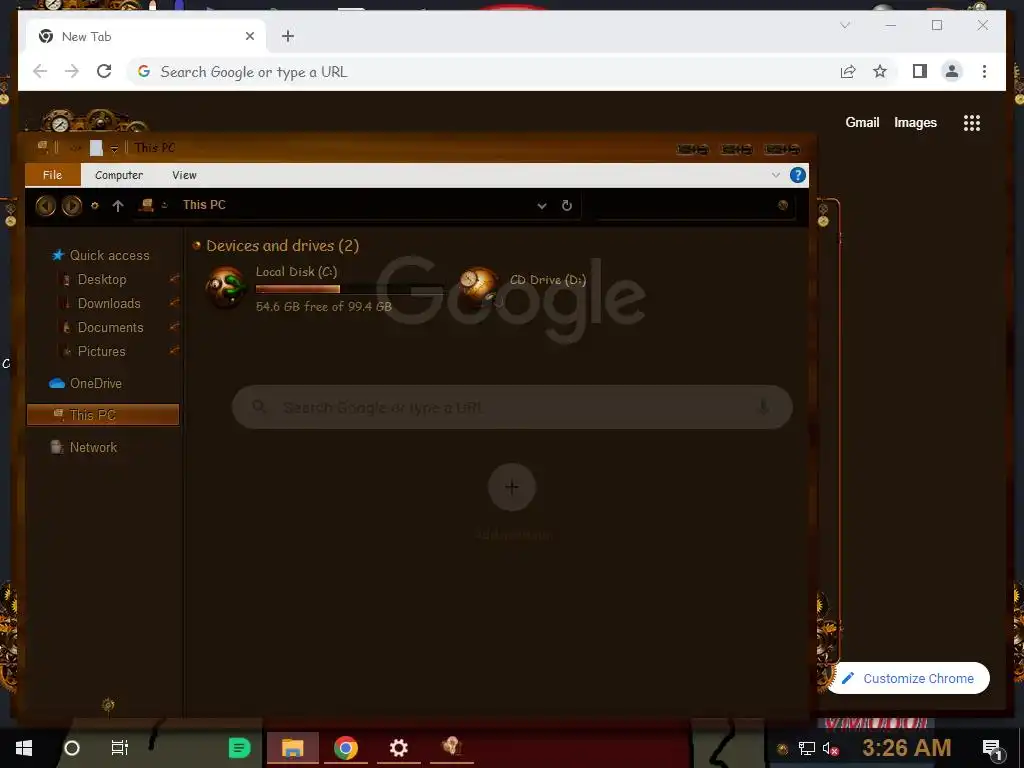This screenshot has height=768, width=1024.
Task: Go forward in File Explorer
Action: pos(72,206)
